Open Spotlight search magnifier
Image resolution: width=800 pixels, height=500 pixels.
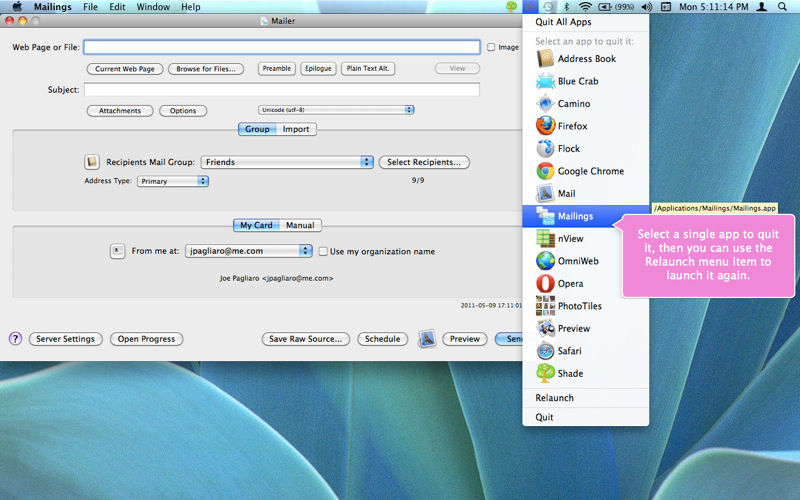782,7
